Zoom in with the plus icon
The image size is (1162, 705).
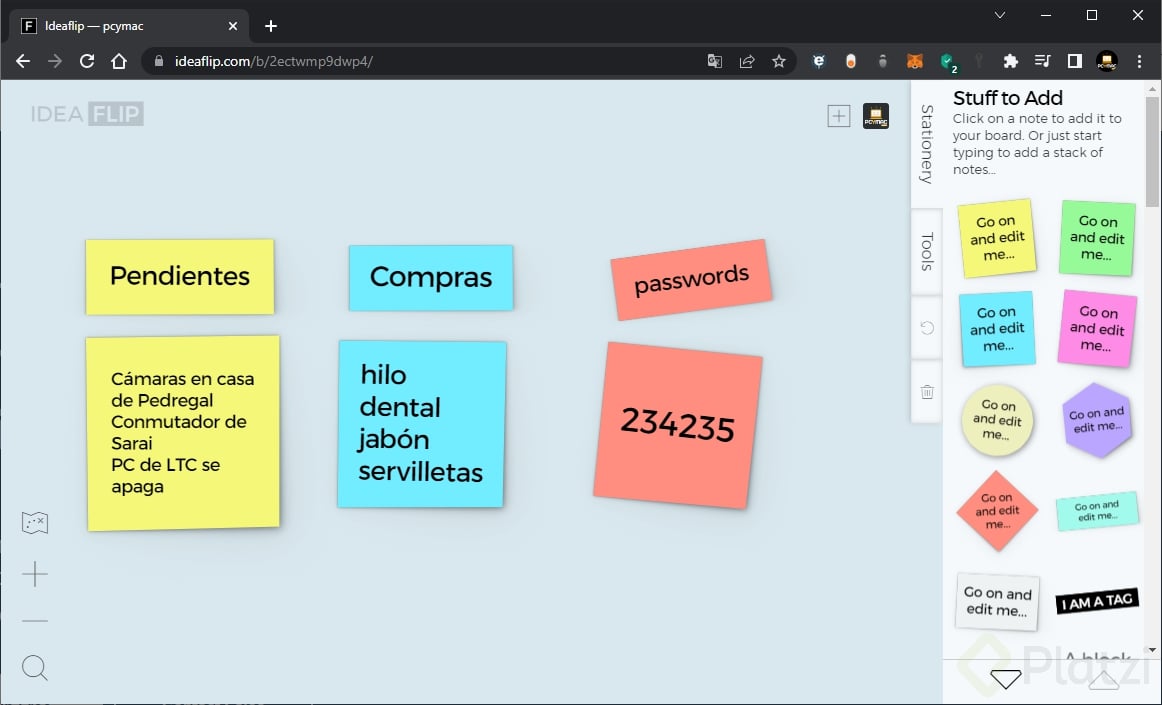[35, 574]
